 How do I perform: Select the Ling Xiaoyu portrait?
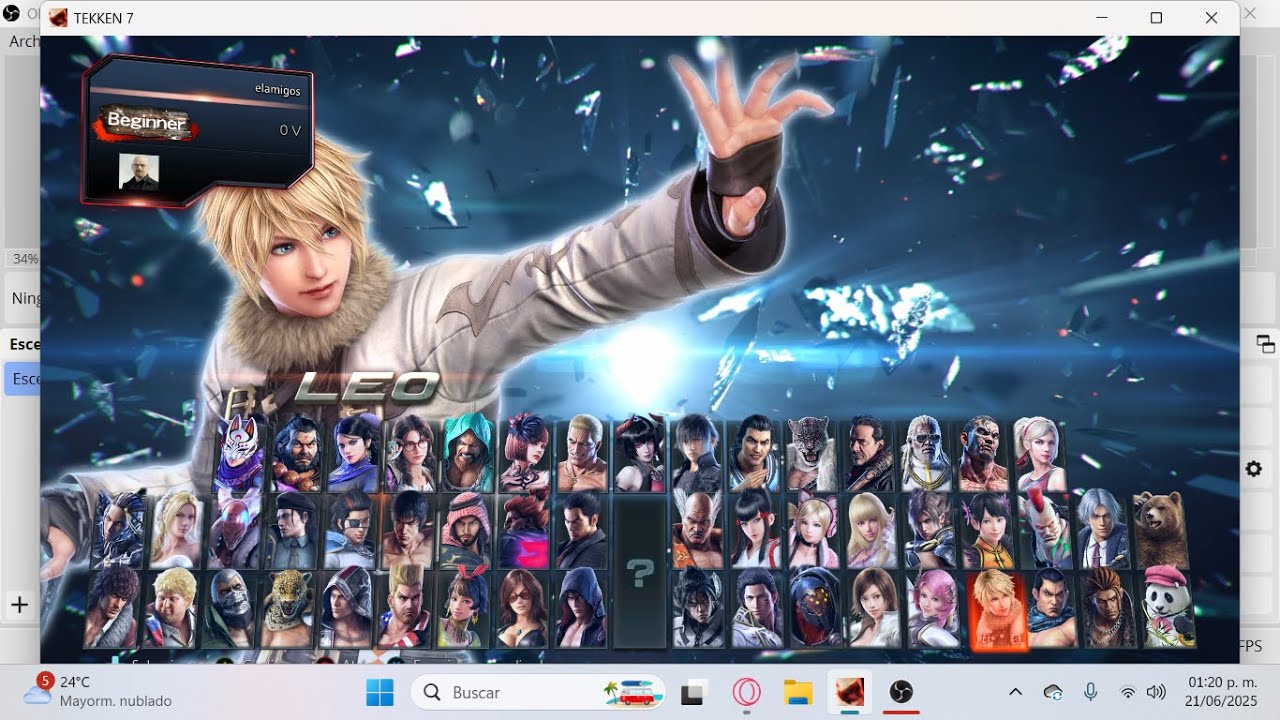pos(988,530)
